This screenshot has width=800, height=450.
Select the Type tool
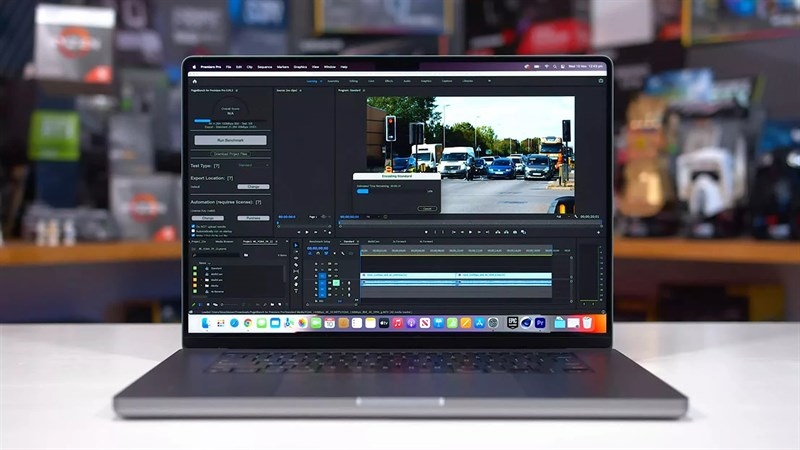[296, 291]
